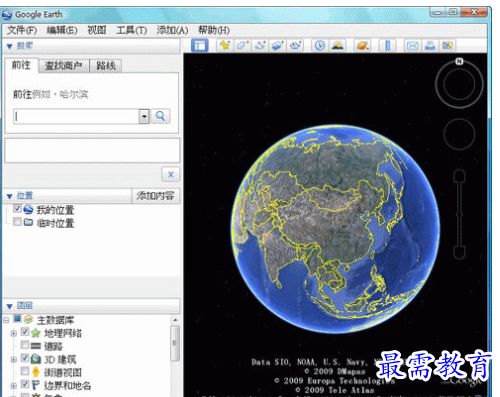Screen dimensions: 500x397
Task: Click the layers icon beside 主数据库
Action: pos(28,320)
